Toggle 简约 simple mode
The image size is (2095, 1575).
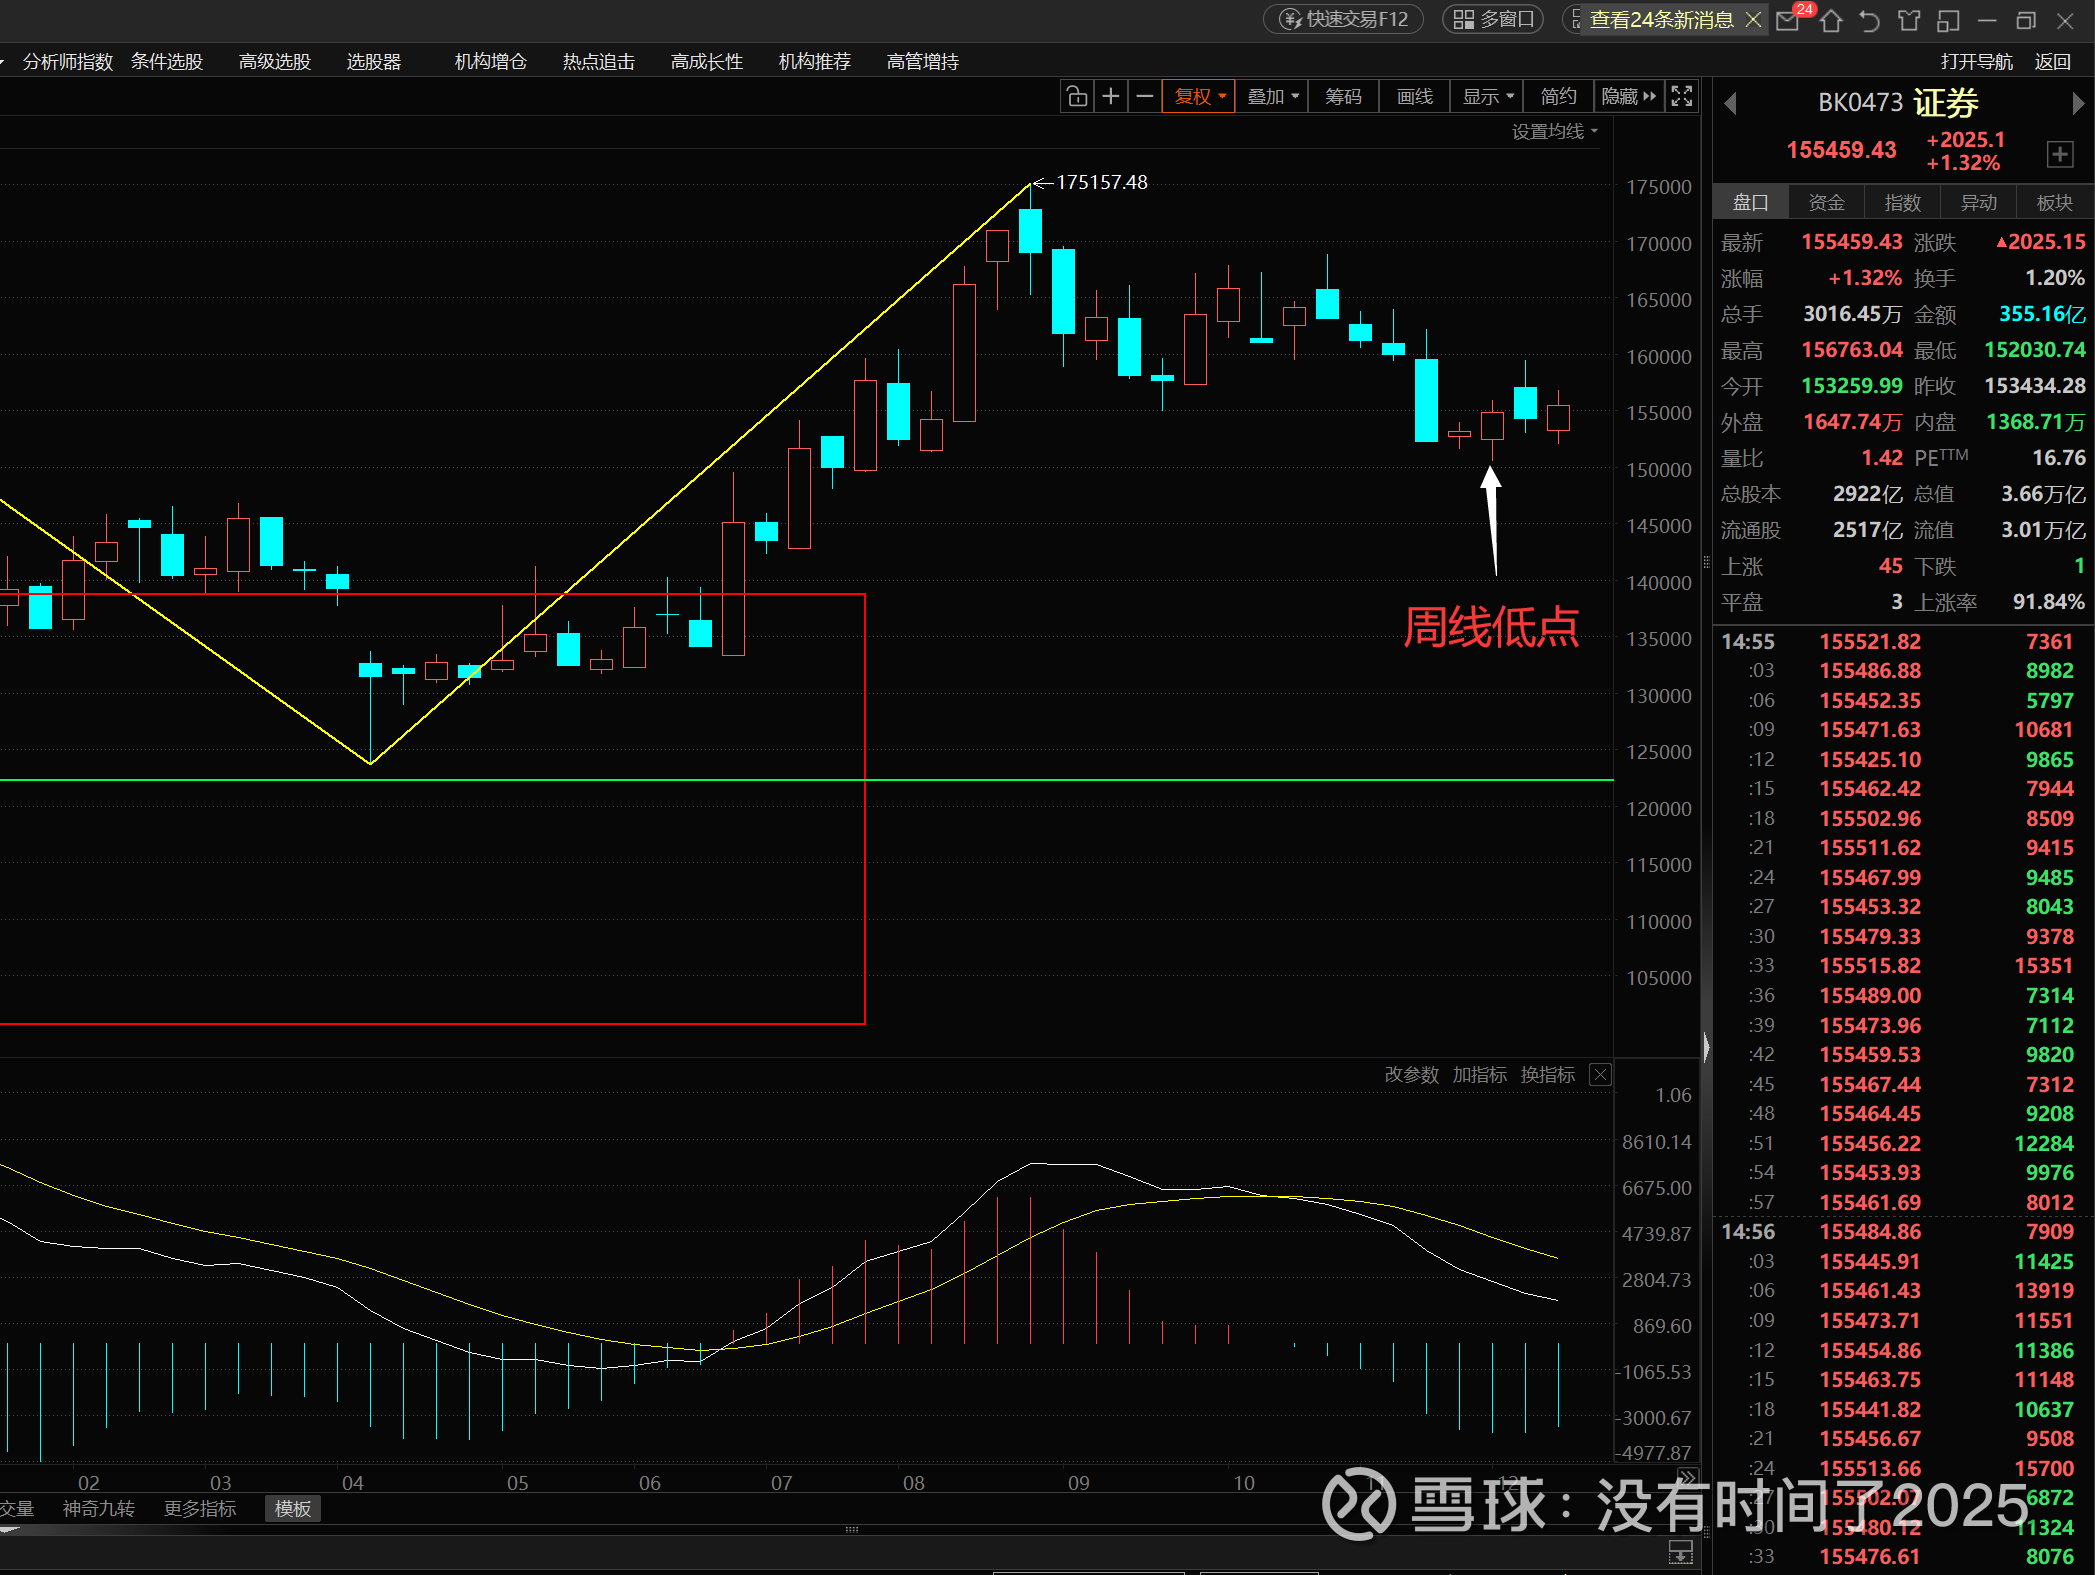pos(1558,96)
